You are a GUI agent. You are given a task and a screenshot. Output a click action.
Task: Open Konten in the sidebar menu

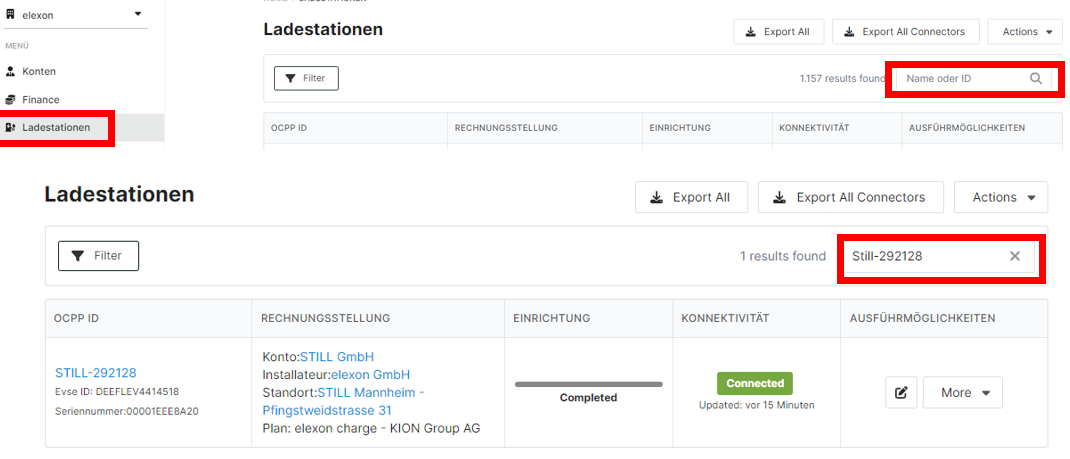click(39, 71)
